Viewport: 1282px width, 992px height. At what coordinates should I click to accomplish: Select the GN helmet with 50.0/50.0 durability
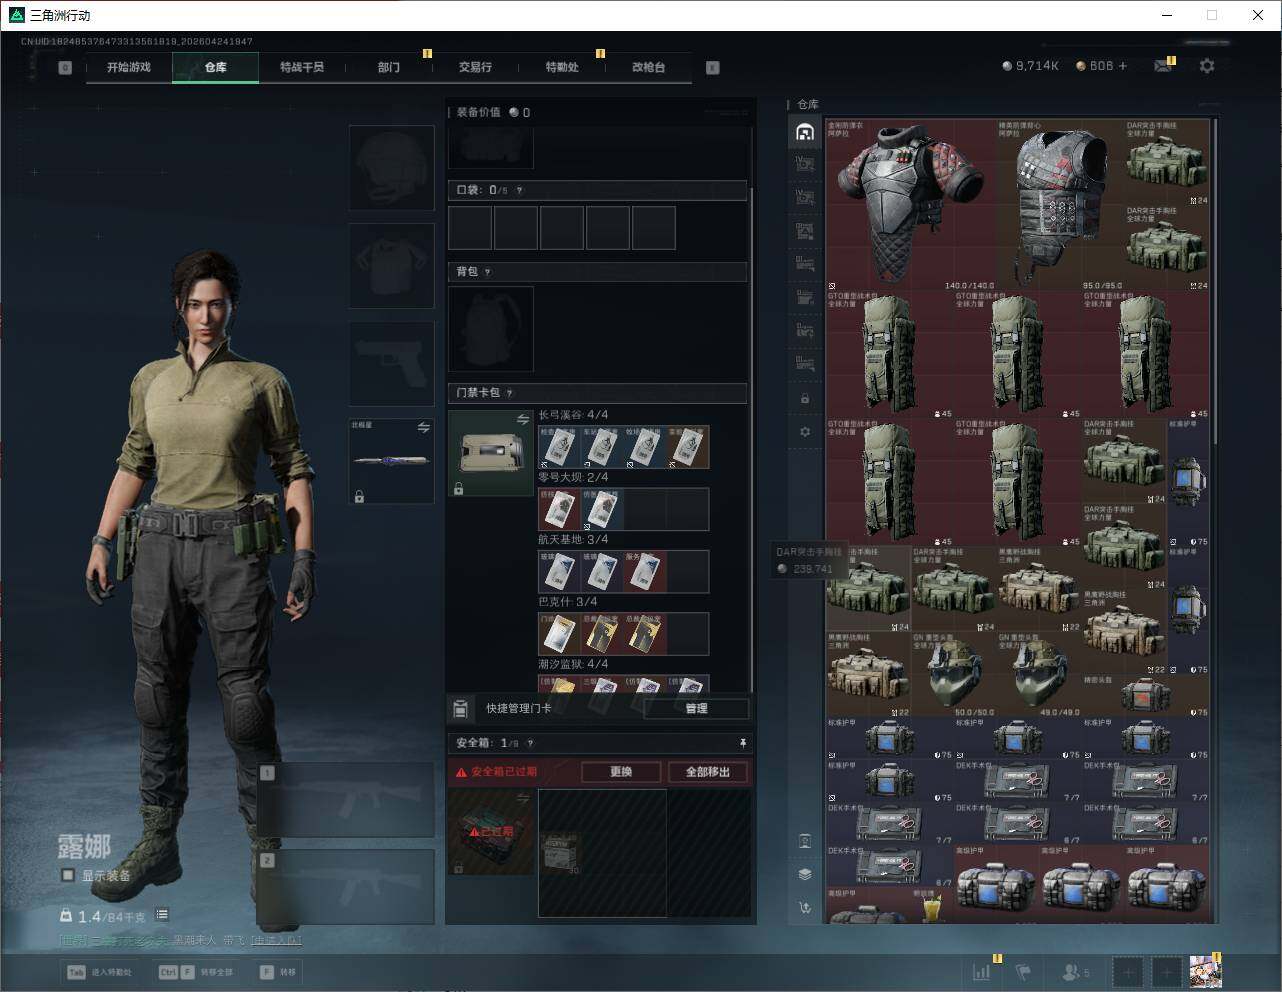point(953,674)
